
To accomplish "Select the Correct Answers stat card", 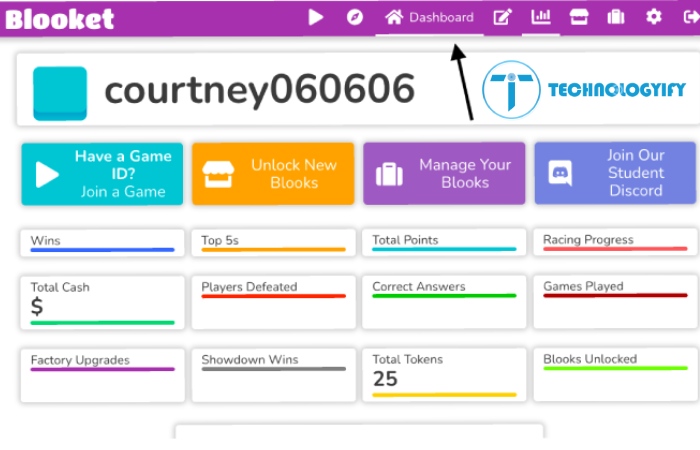I will coord(444,302).
